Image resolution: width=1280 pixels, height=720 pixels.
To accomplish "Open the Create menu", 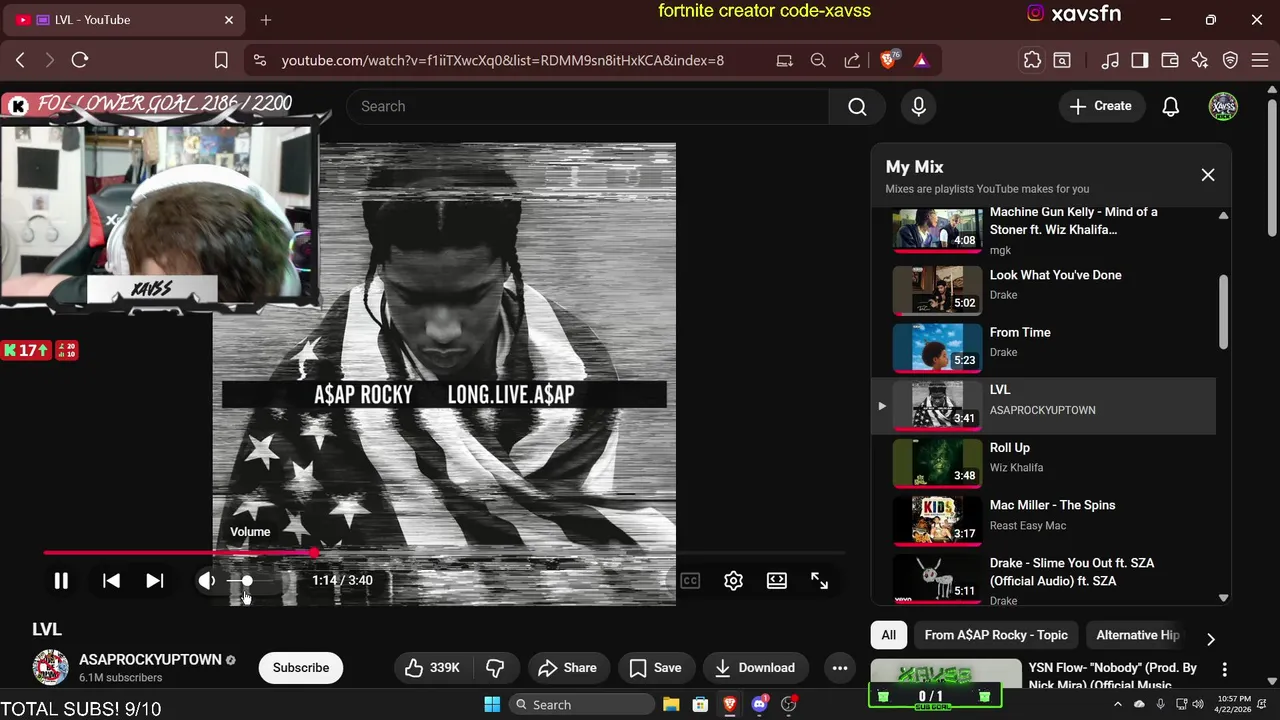I will tap(1101, 106).
